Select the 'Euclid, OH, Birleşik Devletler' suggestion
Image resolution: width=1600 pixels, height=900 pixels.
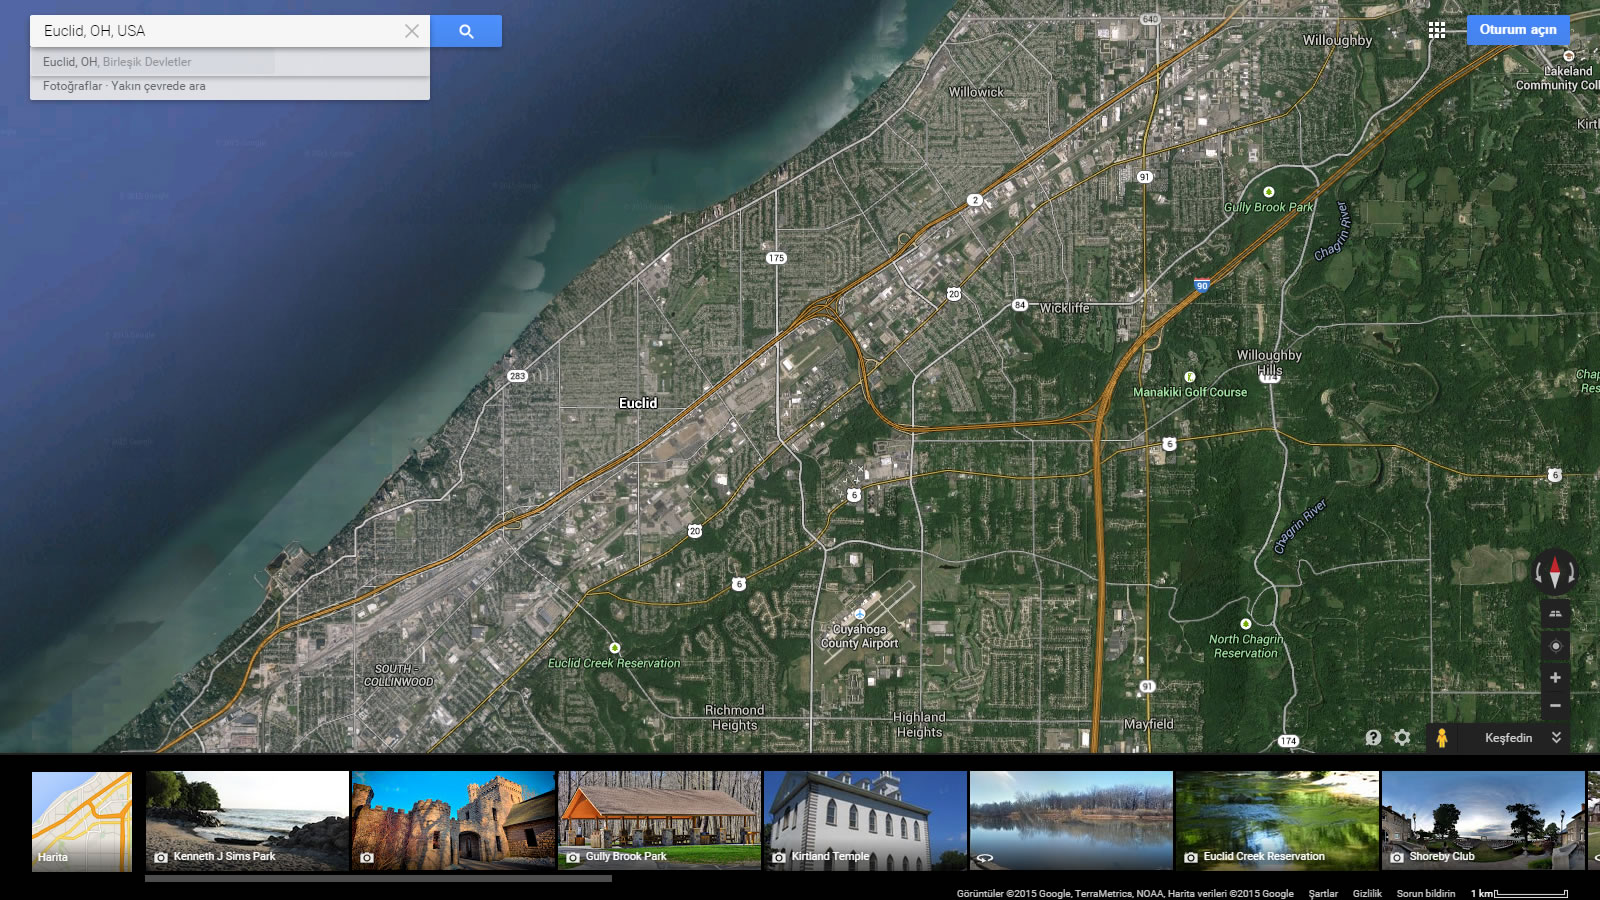pos(117,62)
